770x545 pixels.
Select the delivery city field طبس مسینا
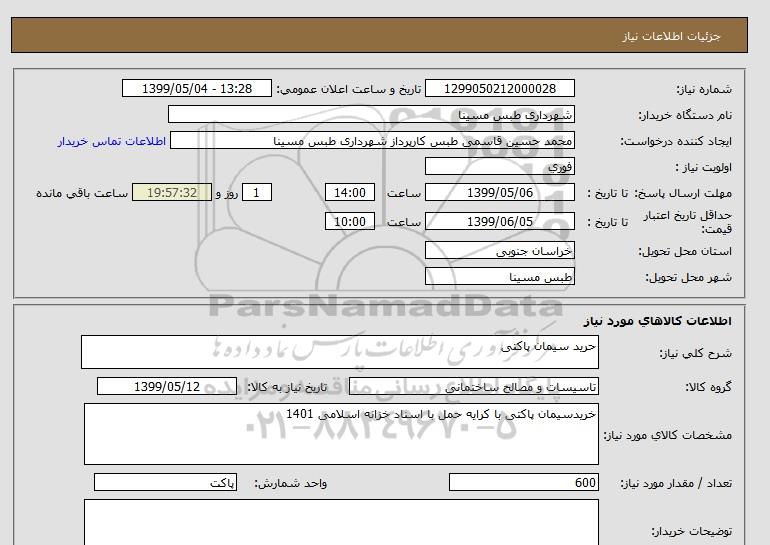point(499,276)
